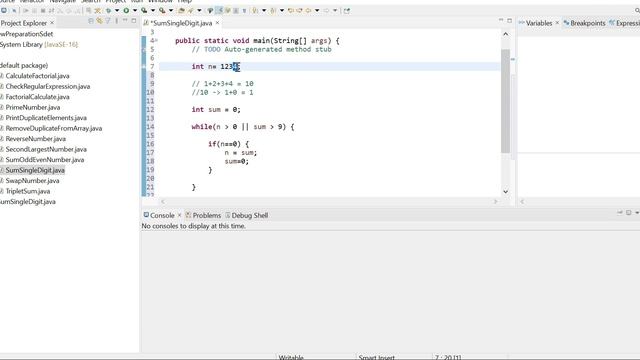Toggle Show Whitespace Characters in toolbar
Viewport: 640px width, 360px height.
click(x=244, y=11)
